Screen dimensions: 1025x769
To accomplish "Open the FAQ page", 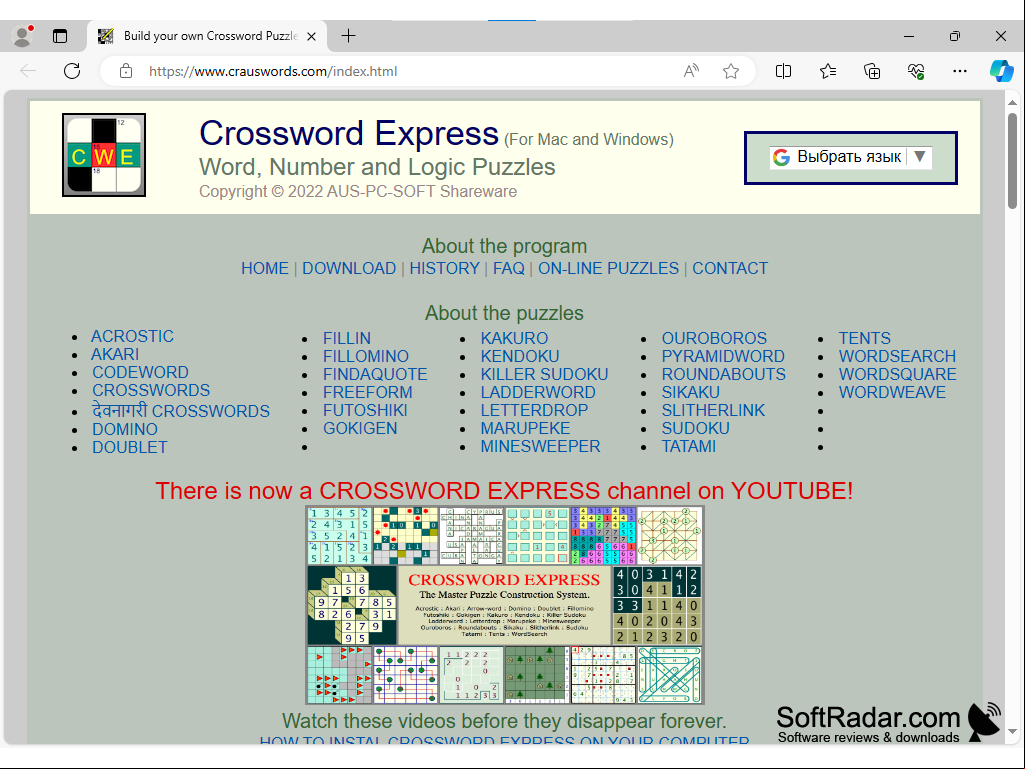I will point(509,269).
